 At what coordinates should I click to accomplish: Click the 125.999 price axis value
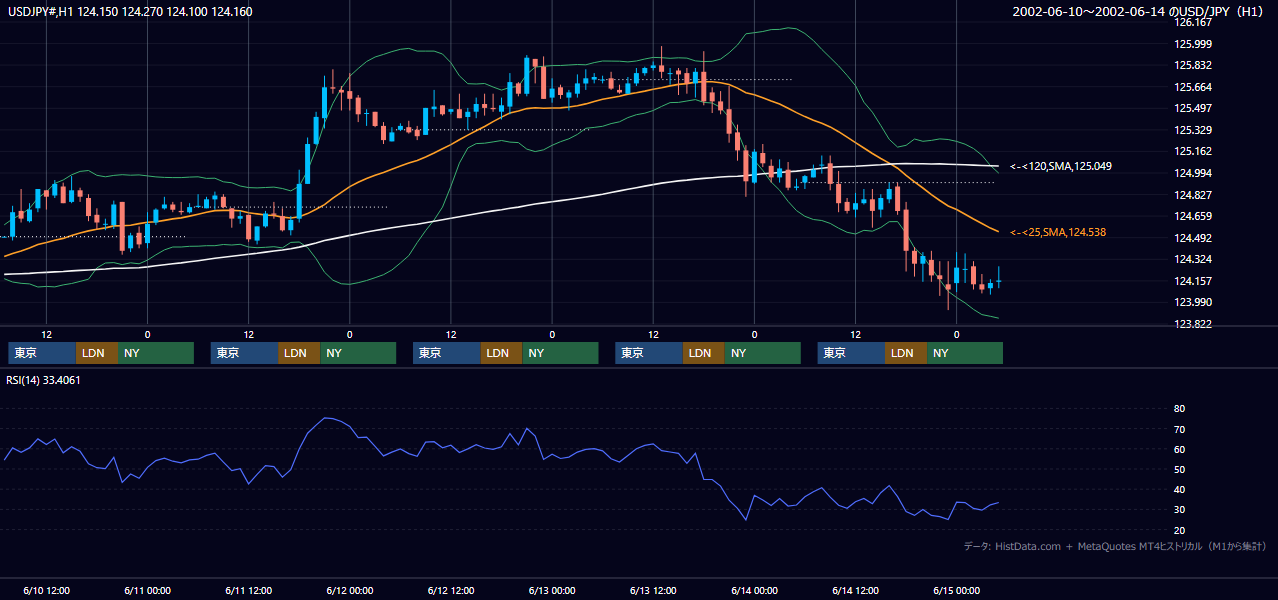pyautogui.click(x=1193, y=44)
